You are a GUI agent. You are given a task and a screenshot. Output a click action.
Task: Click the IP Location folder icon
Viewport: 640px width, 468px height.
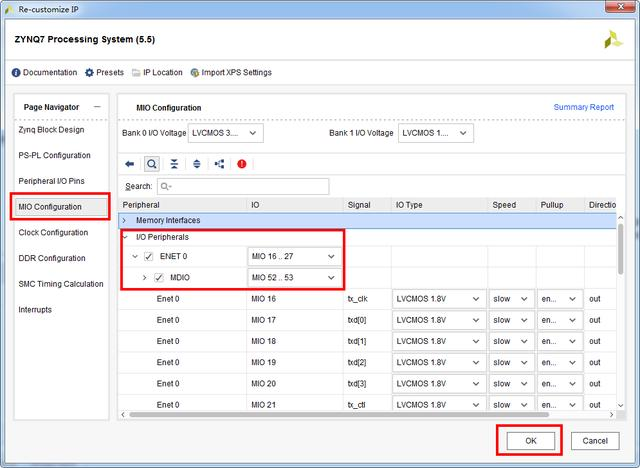[x=136, y=73]
